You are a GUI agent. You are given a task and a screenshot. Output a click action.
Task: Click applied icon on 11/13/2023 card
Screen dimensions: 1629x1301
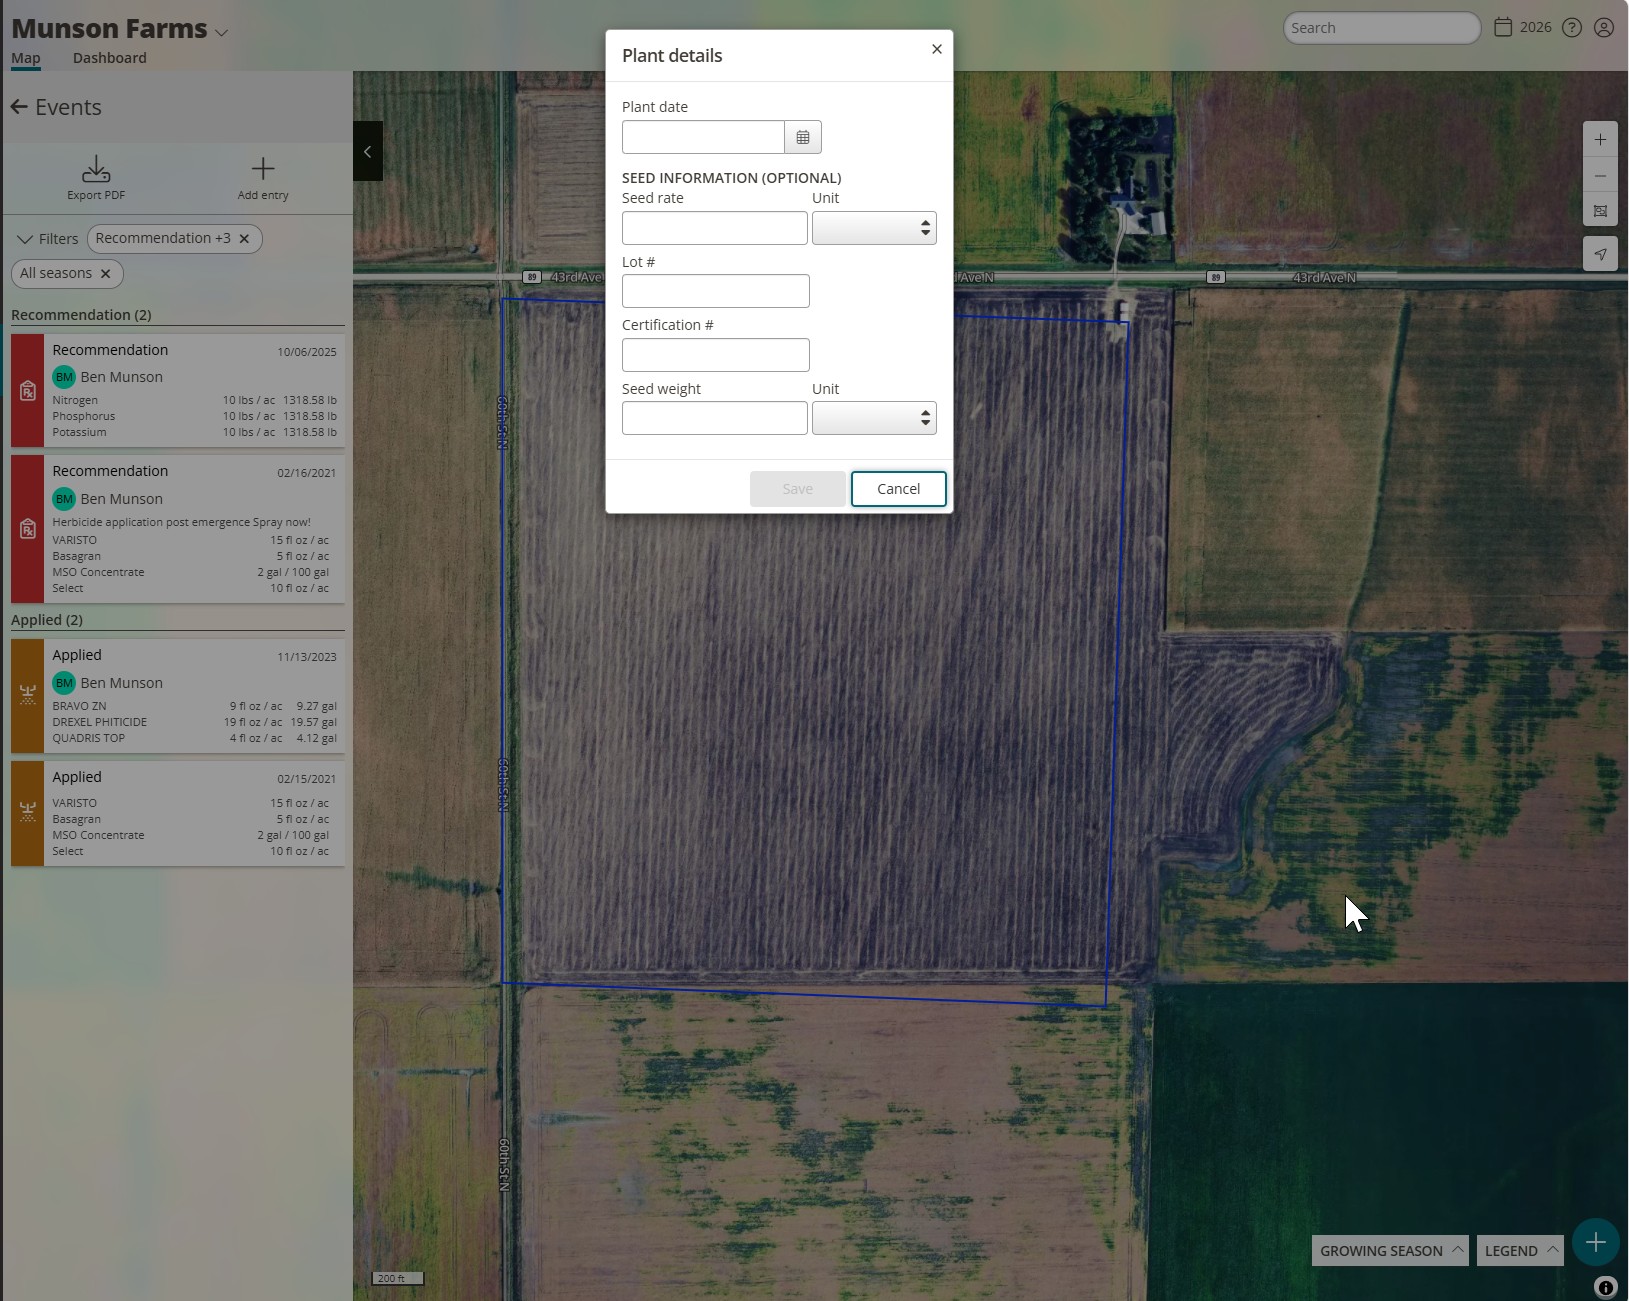click(28, 695)
